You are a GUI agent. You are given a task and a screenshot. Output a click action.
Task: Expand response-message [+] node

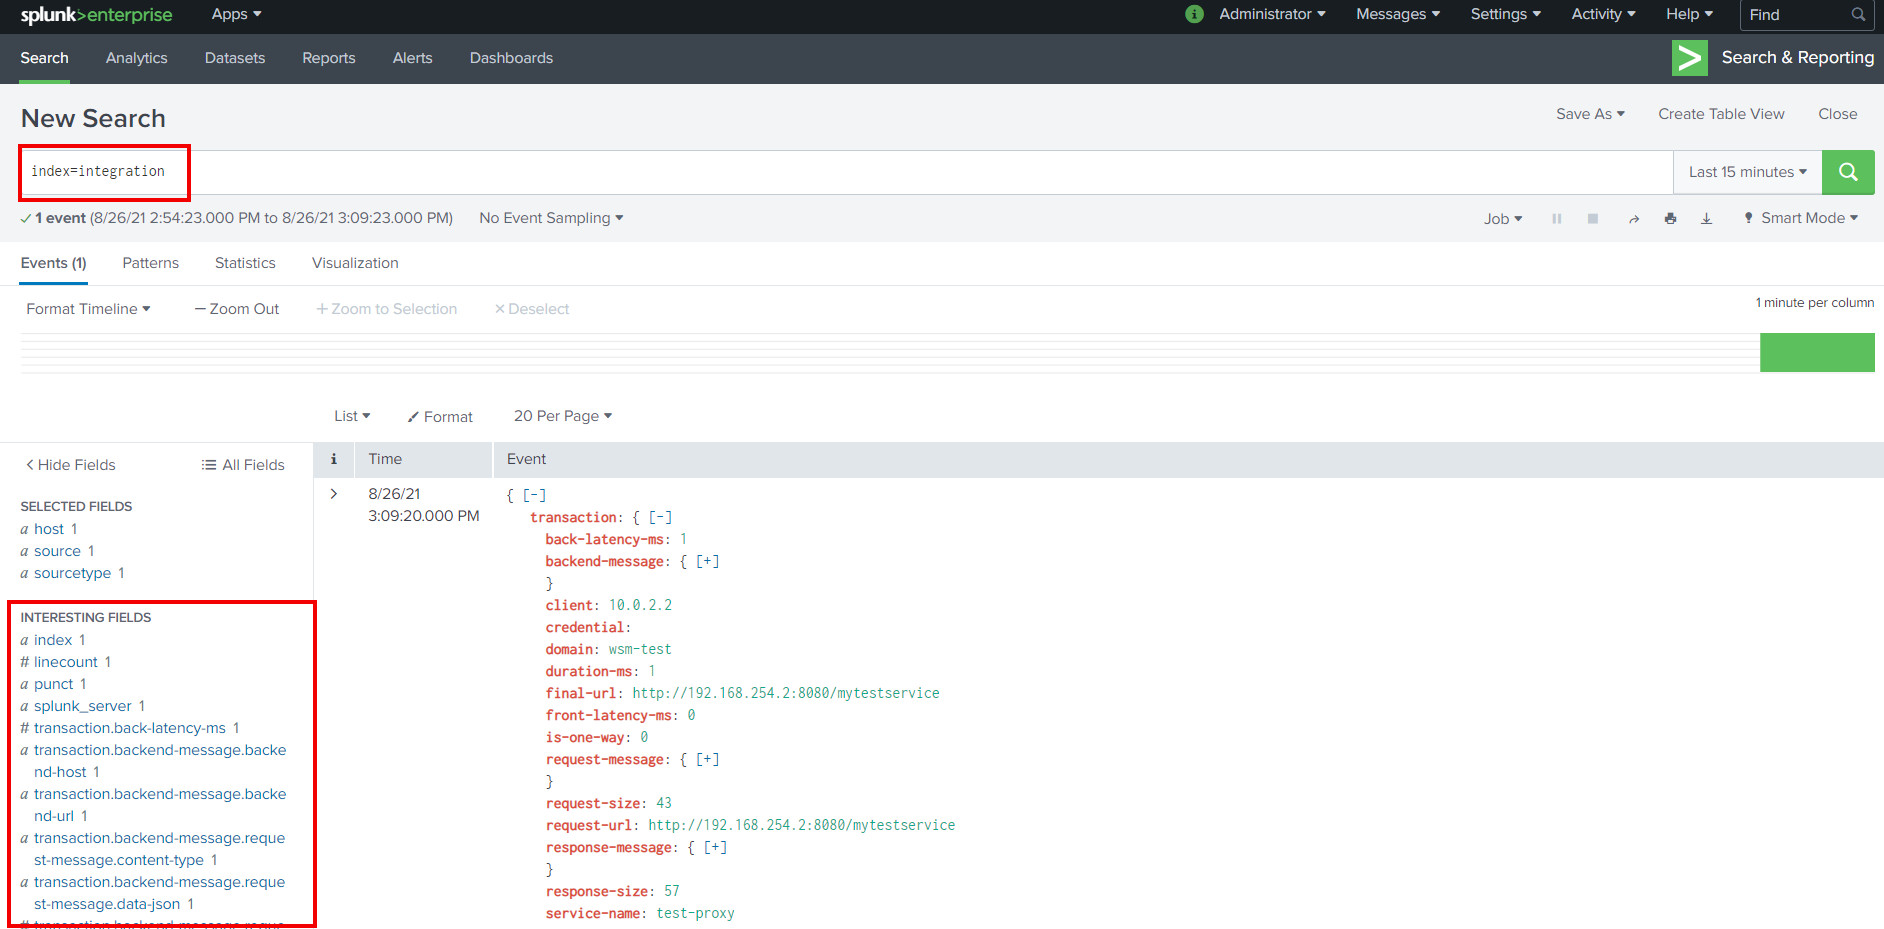716,847
